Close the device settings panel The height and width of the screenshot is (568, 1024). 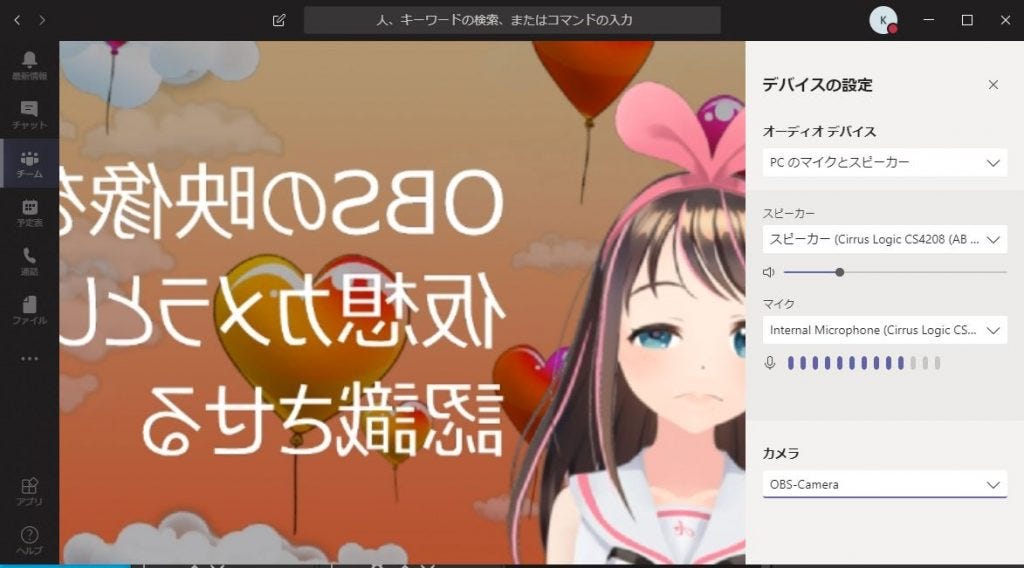point(993,85)
